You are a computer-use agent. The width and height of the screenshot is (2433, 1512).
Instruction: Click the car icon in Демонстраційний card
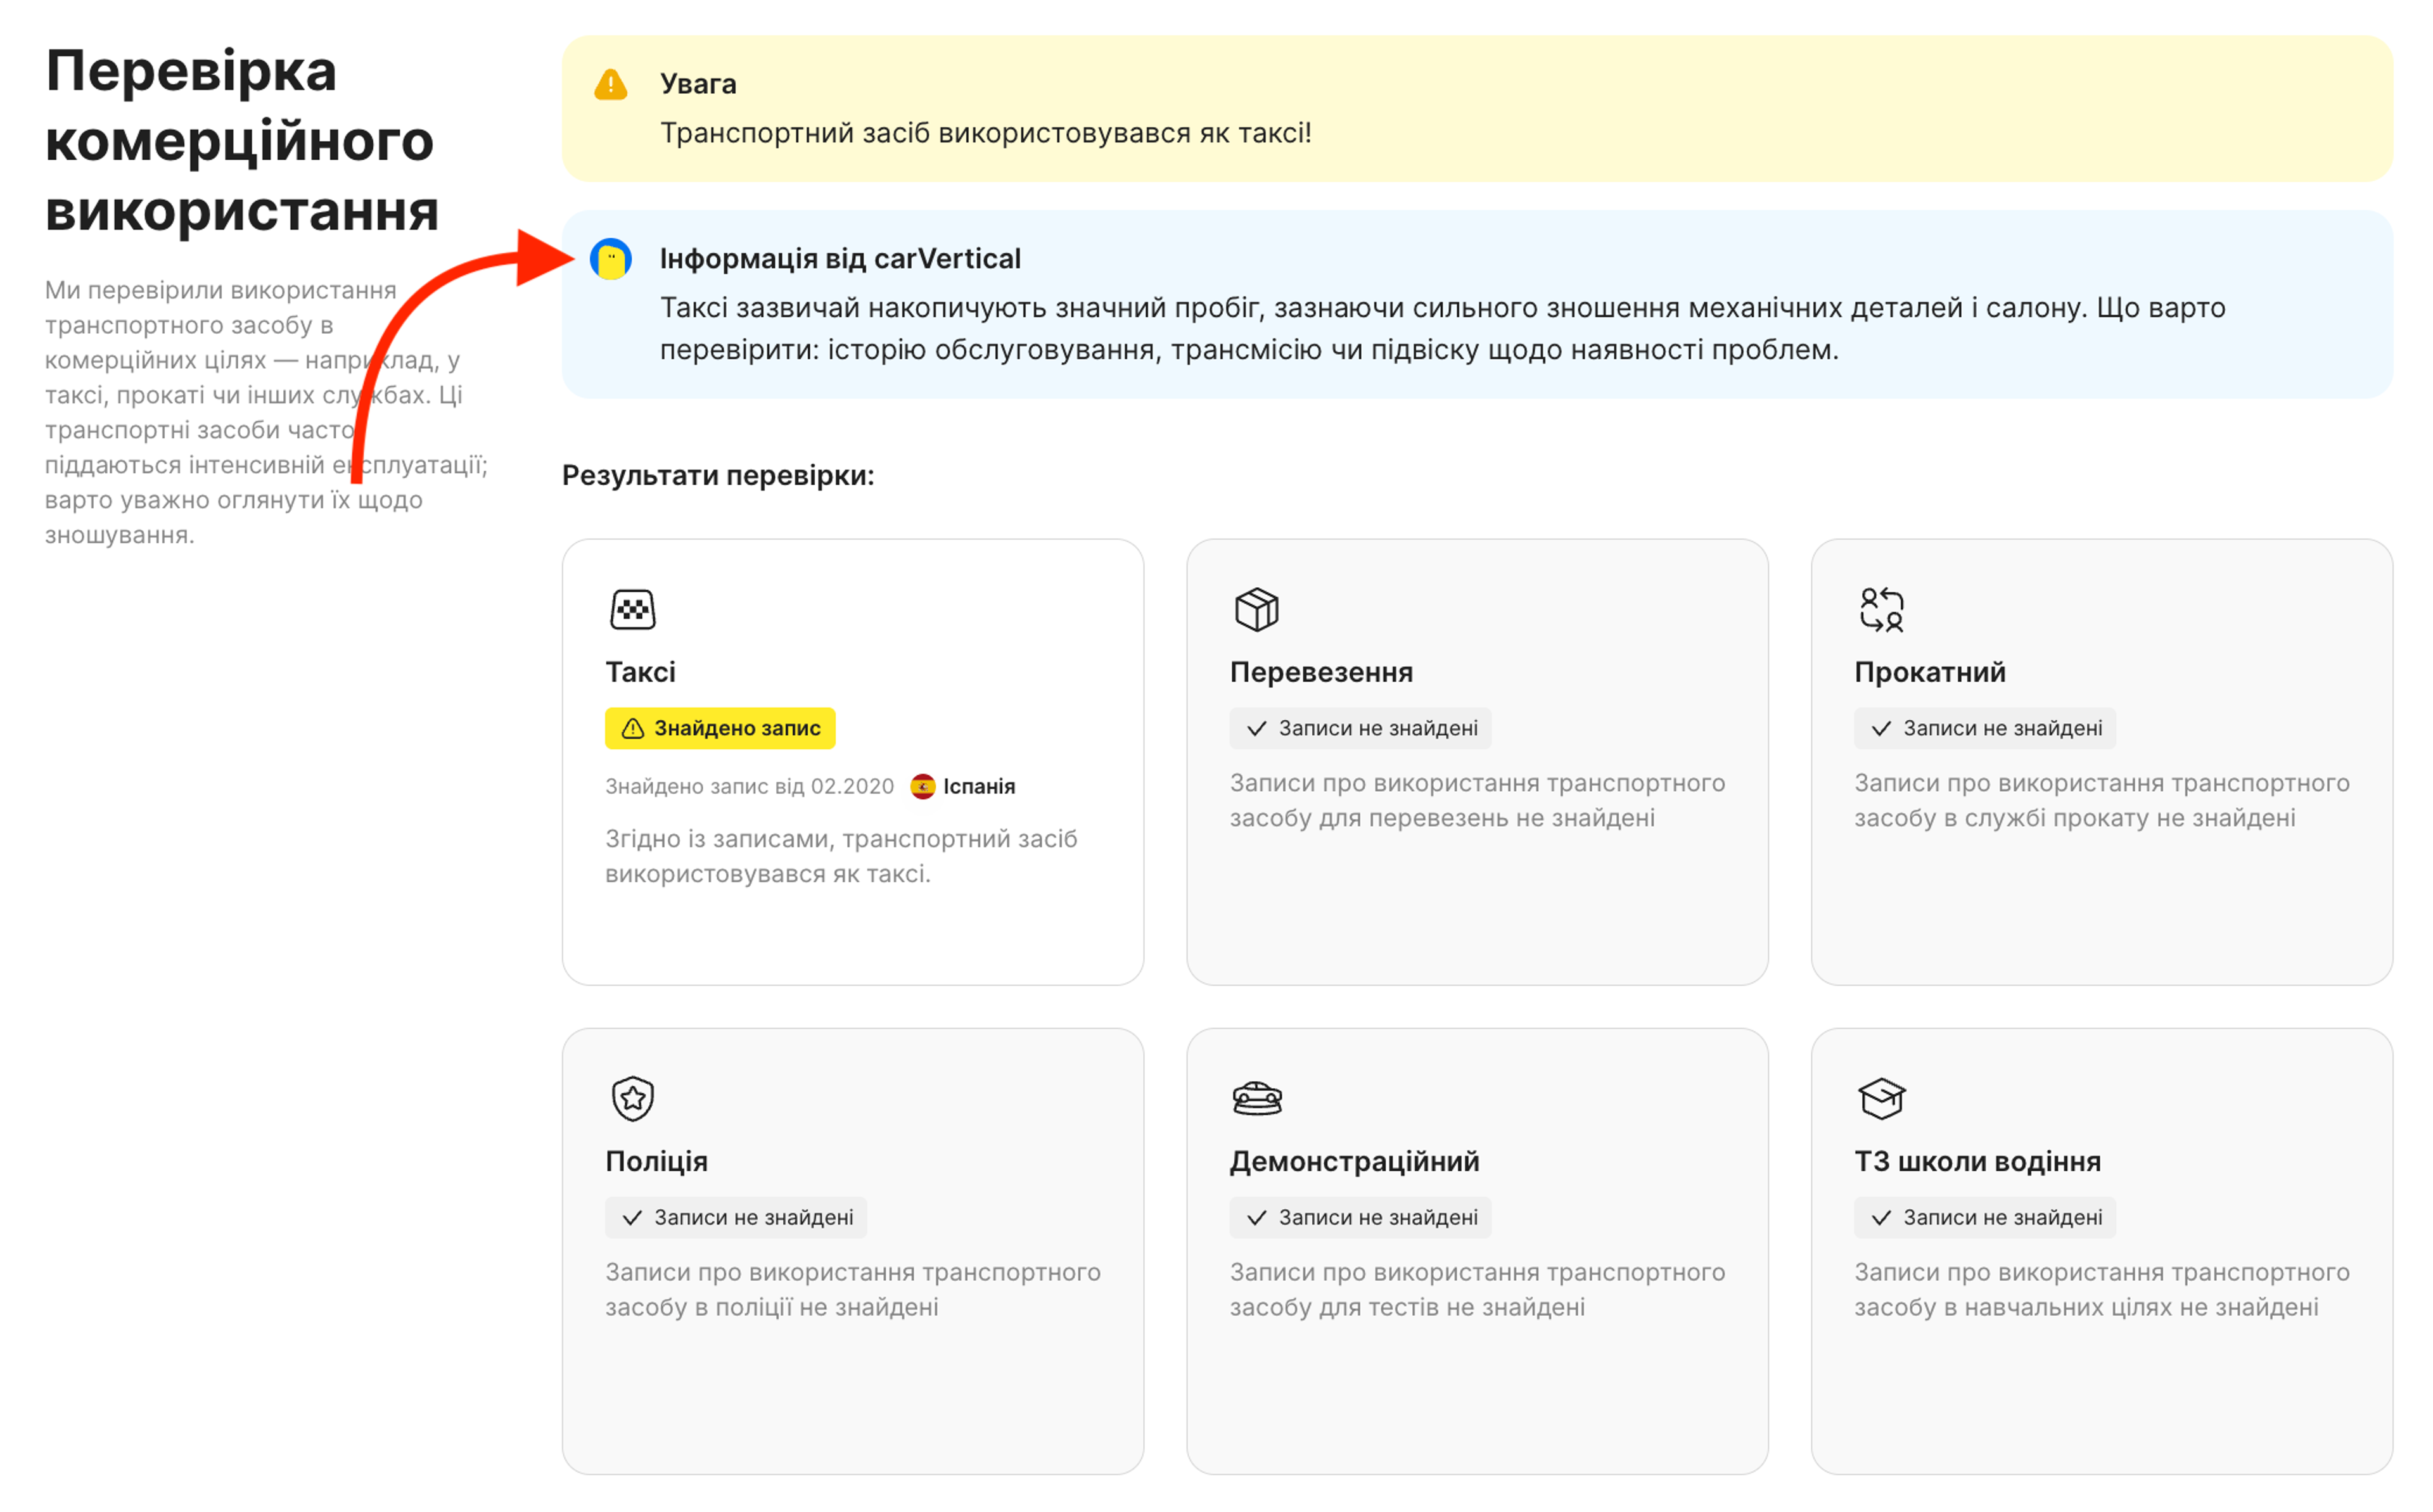point(1257,1098)
